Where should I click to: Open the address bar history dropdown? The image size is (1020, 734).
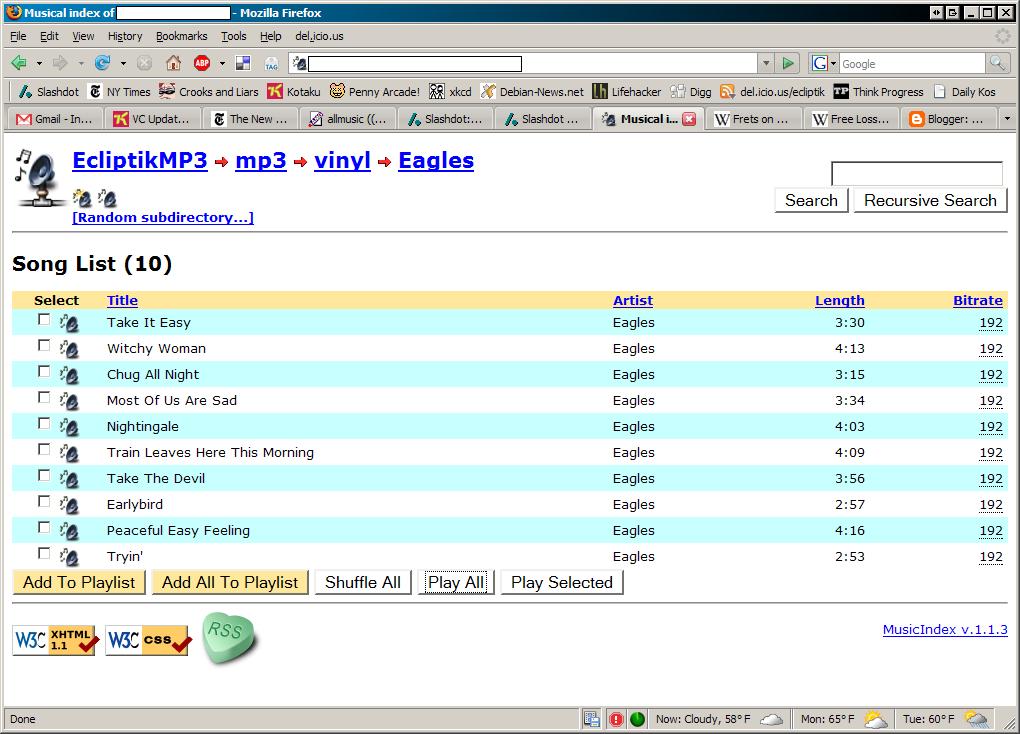[766, 63]
